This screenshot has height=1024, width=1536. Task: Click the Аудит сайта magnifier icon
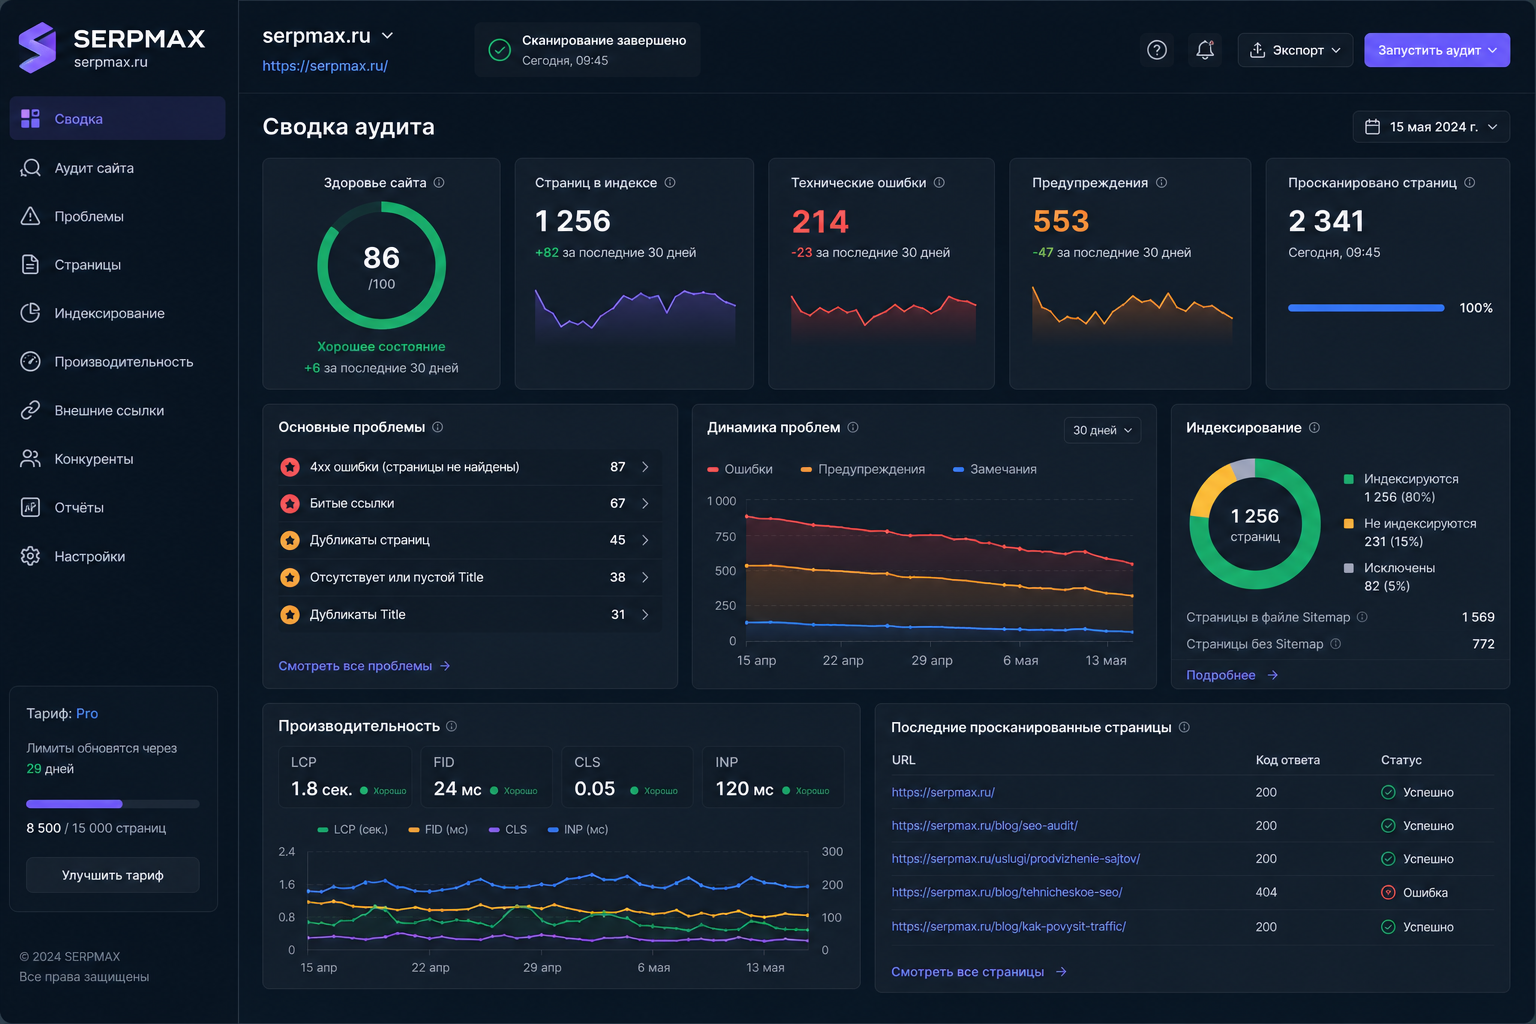[x=31, y=168]
